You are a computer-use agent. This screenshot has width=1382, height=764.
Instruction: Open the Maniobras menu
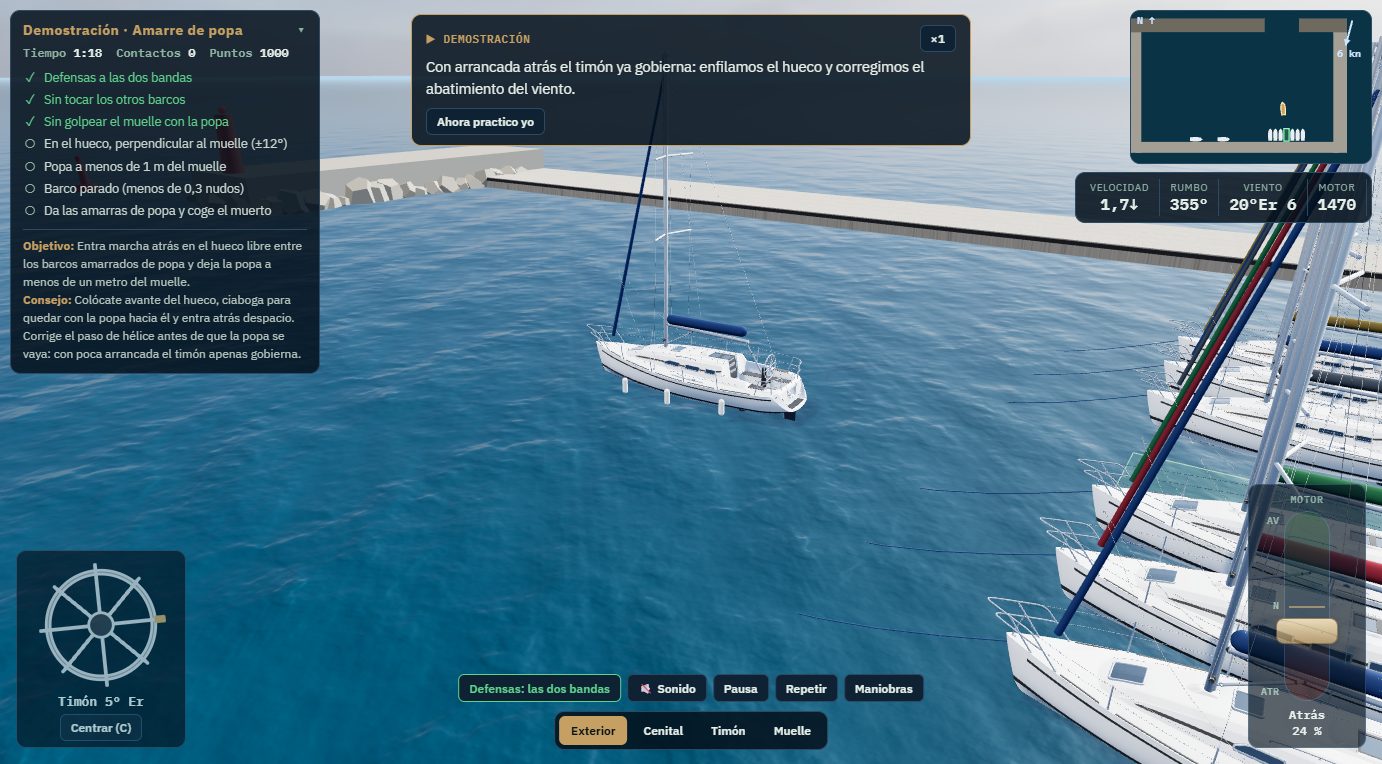[x=884, y=689]
